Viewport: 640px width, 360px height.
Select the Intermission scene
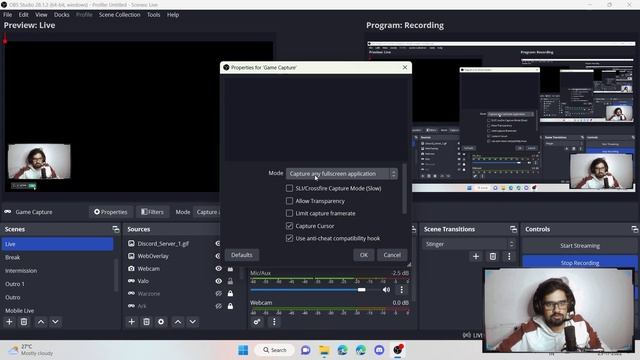(58, 271)
